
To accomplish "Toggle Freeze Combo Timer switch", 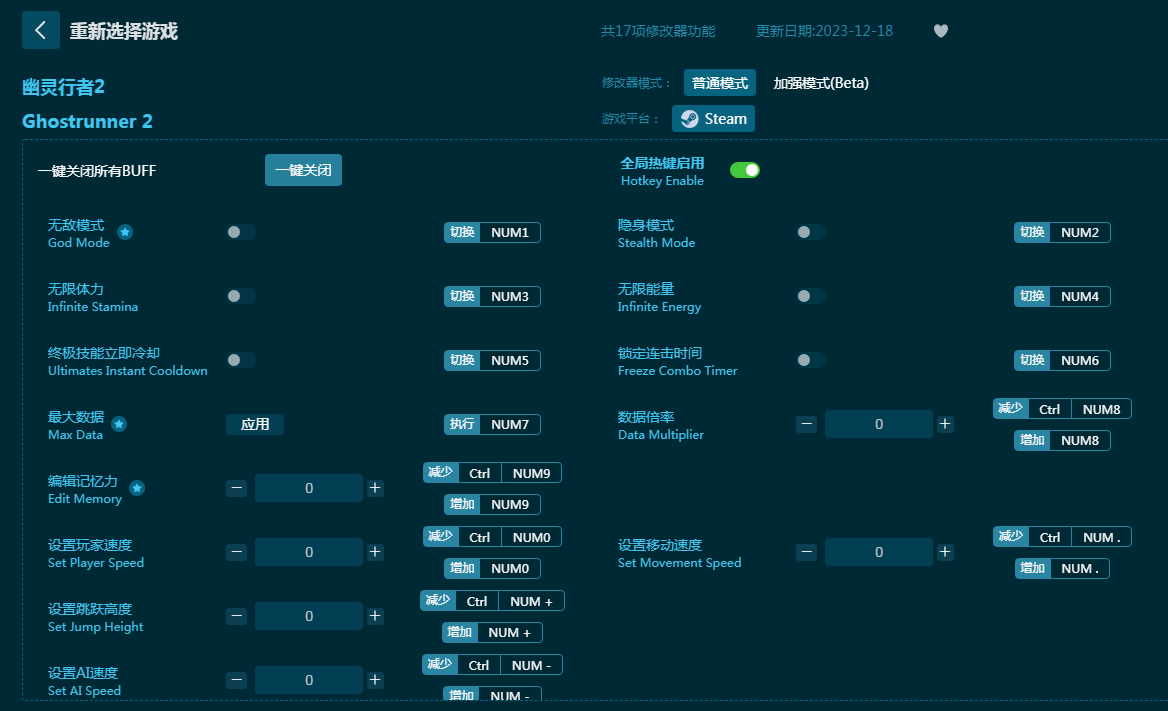I will tap(810, 360).
